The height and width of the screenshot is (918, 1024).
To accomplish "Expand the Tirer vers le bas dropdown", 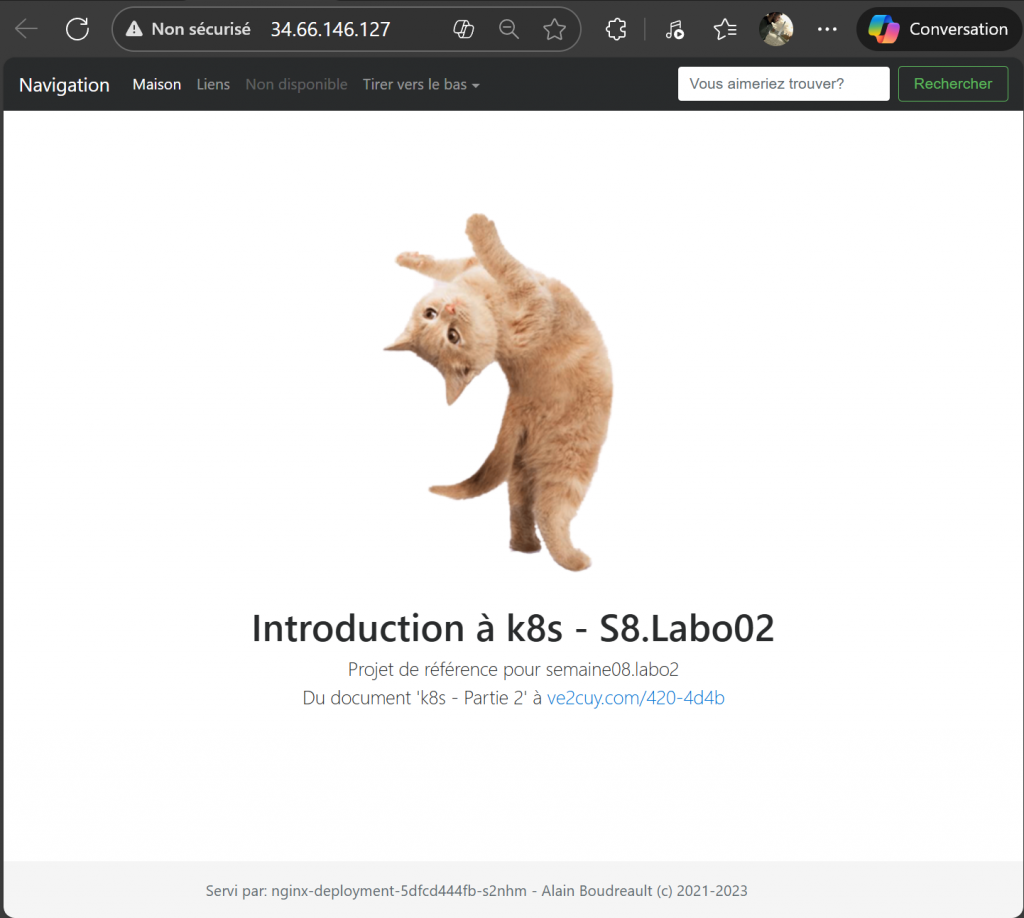I will coord(421,85).
